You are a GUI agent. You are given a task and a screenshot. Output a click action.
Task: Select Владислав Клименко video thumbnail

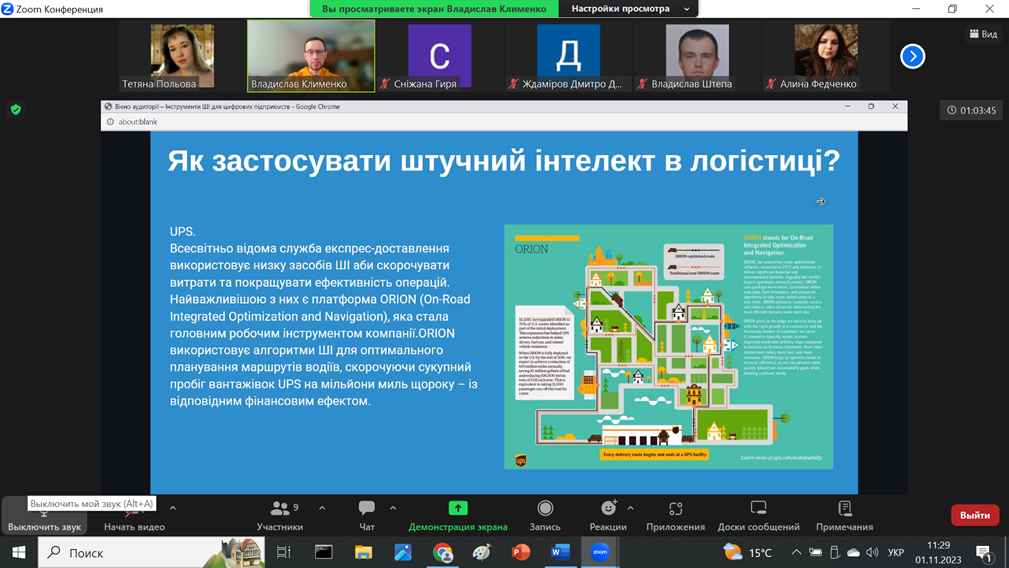click(x=311, y=57)
